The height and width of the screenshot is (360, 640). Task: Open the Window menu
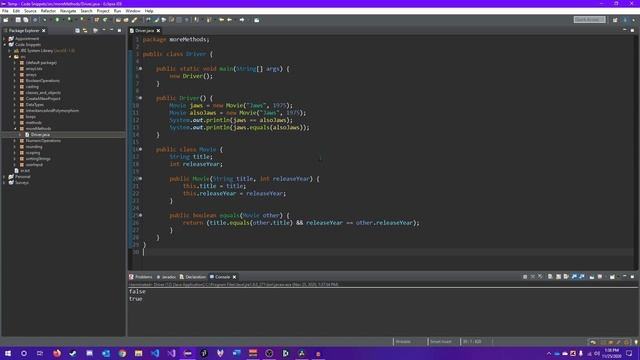(x=133, y=11)
